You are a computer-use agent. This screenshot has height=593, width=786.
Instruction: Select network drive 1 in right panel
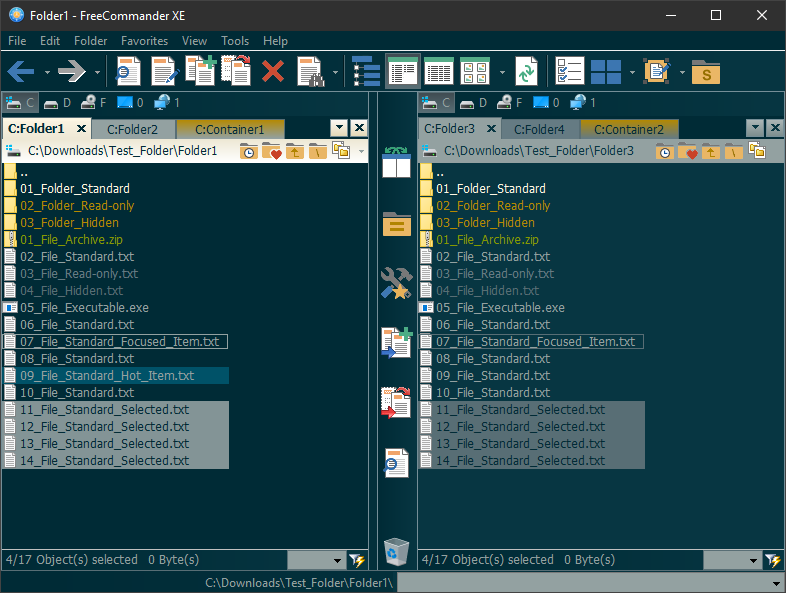pos(582,103)
